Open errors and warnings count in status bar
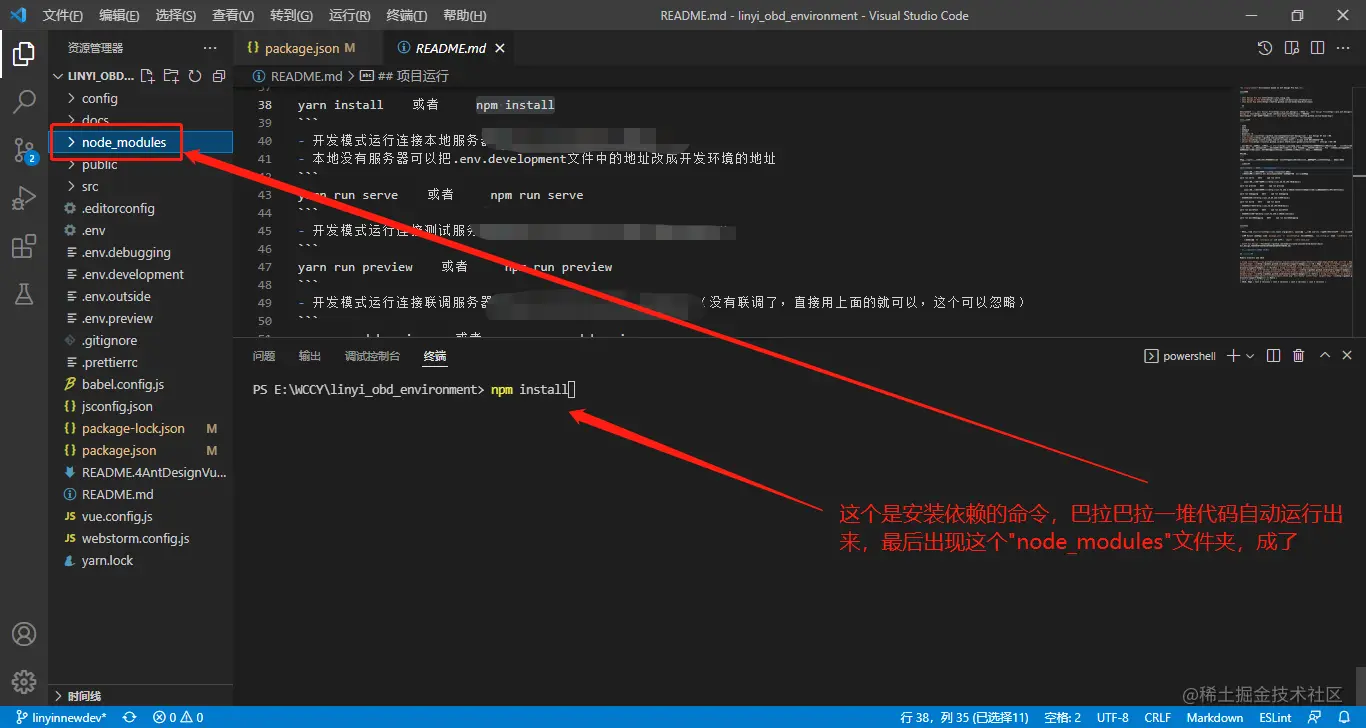Viewport: 1366px width, 728px height. click(178, 718)
